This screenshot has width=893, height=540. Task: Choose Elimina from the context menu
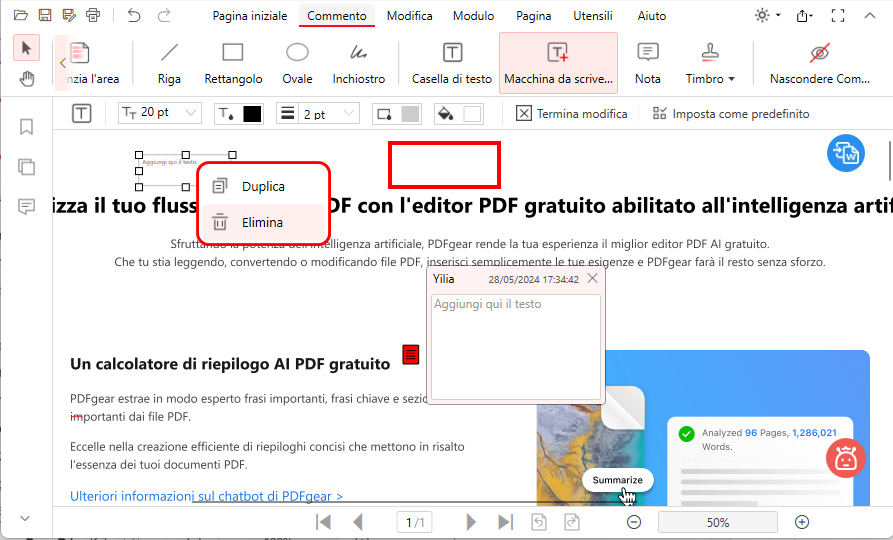pos(264,222)
